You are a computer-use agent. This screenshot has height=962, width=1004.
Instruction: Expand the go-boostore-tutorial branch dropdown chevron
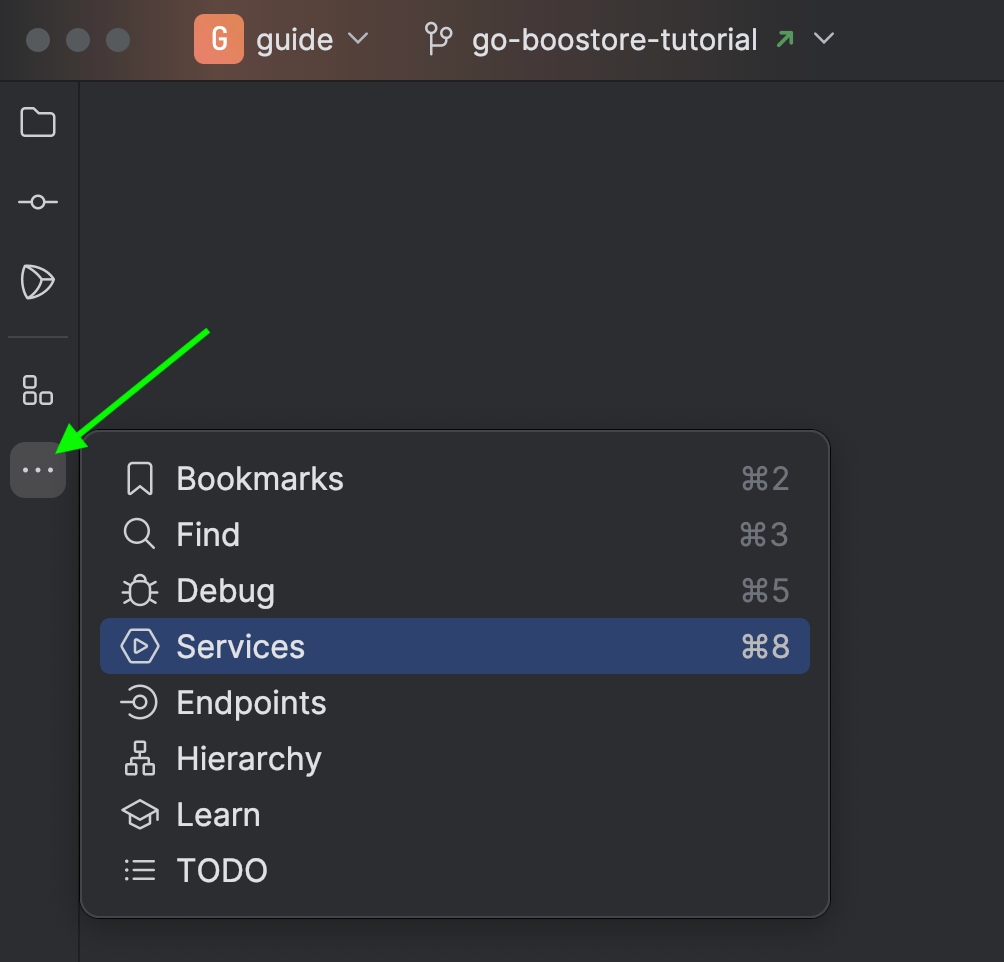coord(824,40)
